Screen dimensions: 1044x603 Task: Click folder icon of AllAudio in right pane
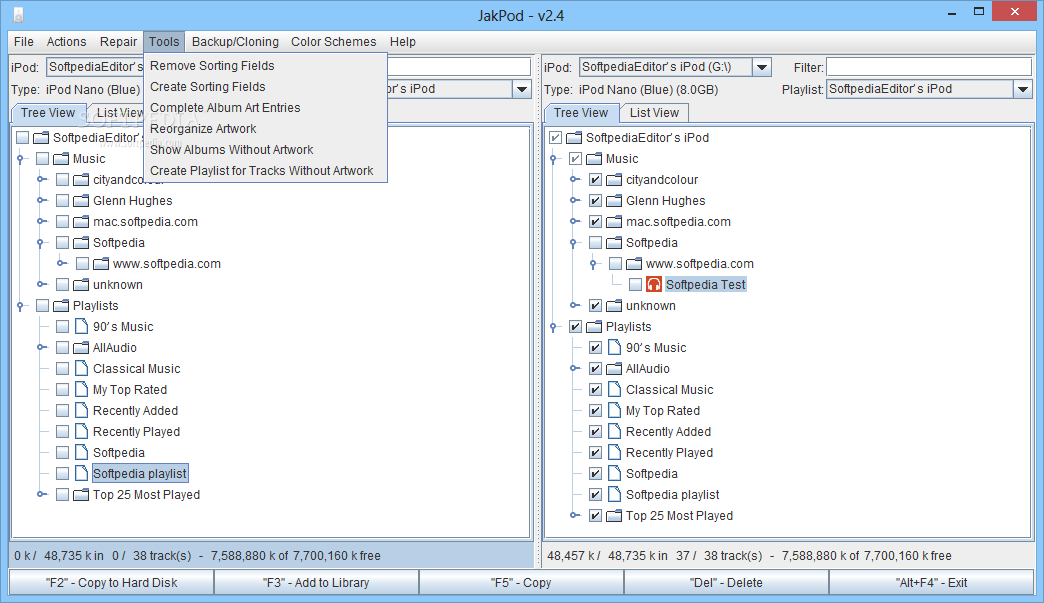[614, 369]
